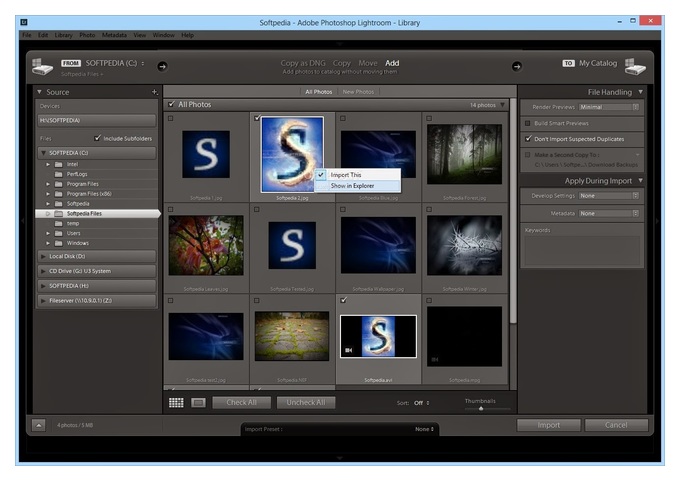
Task: Toggle the All Photos header checkbox
Action: [x=171, y=104]
